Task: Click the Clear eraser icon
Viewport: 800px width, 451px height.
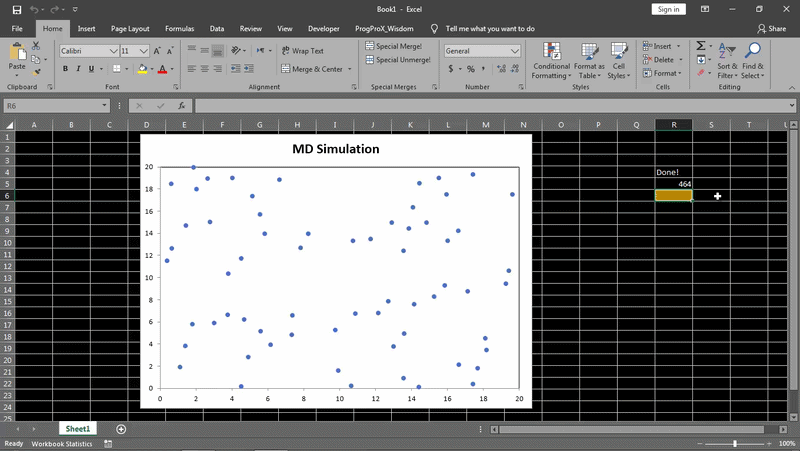Action: click(x=701, y=73)
